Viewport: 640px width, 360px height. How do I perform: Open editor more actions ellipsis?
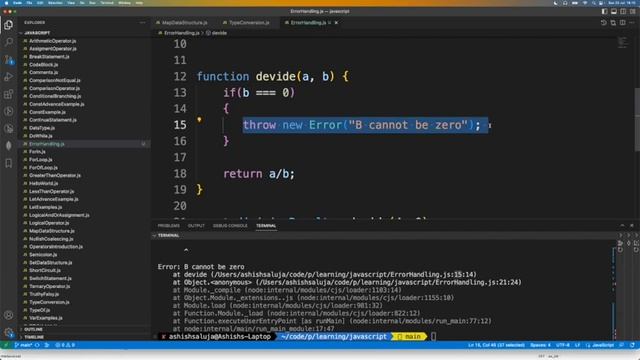[632, 23]
